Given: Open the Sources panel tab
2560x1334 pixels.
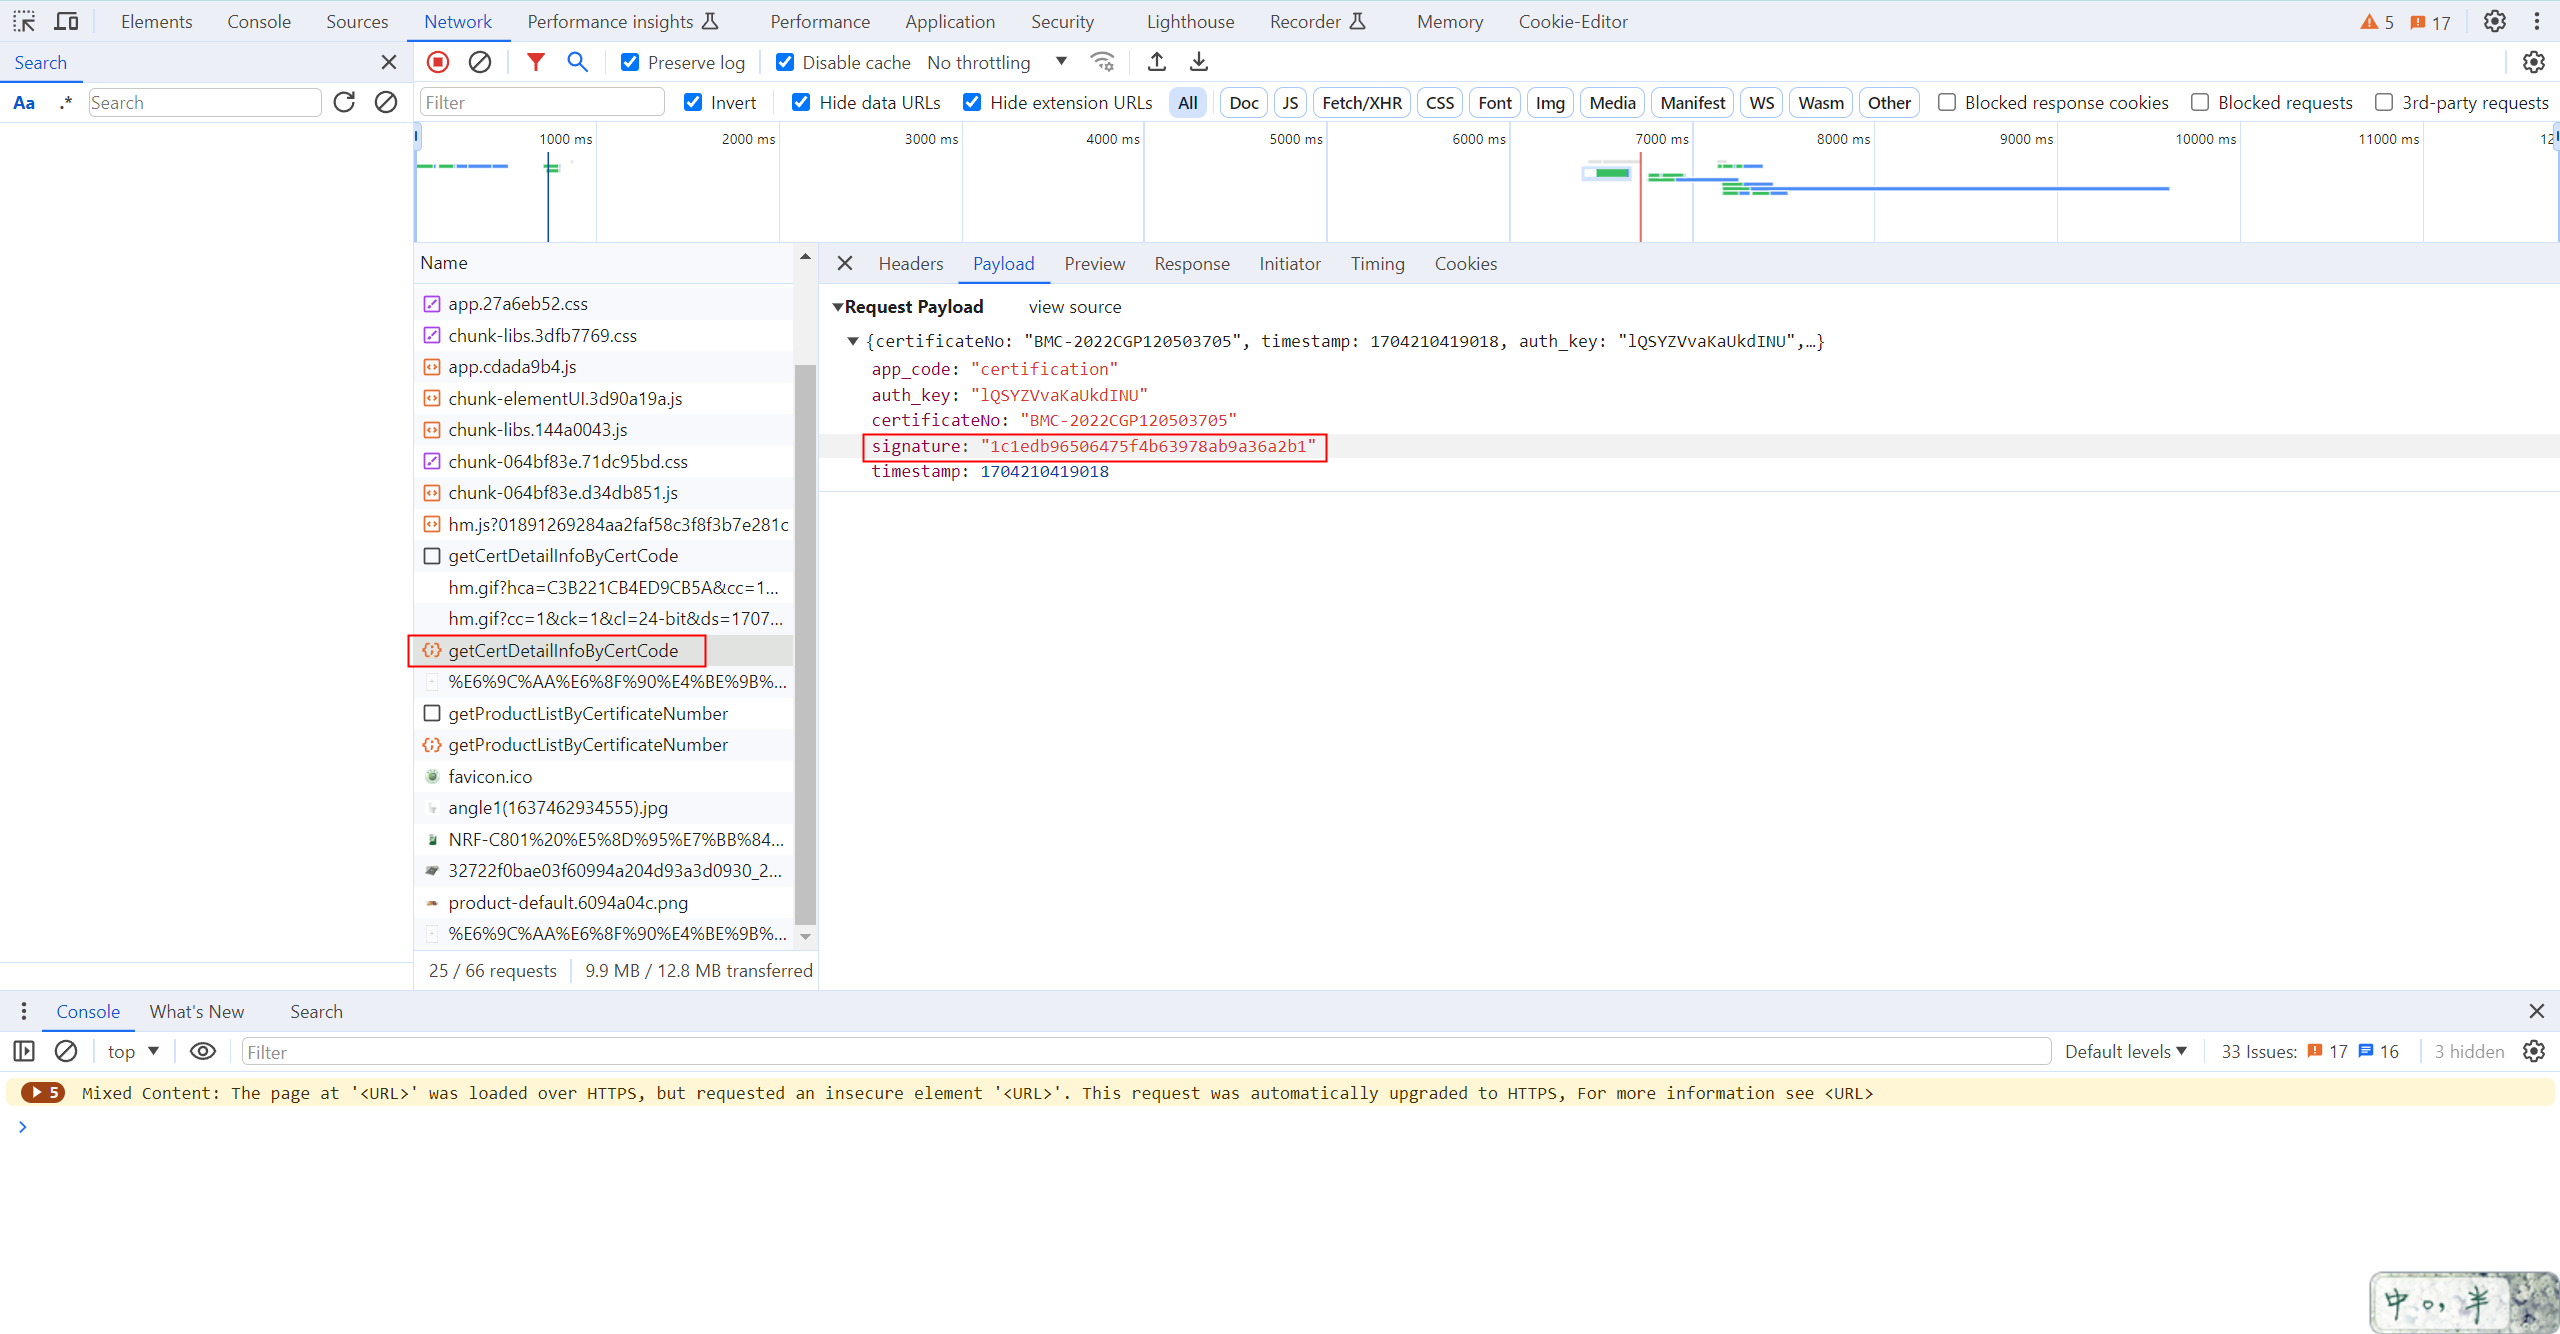Looking at the screenshot, I should [357, 21].
